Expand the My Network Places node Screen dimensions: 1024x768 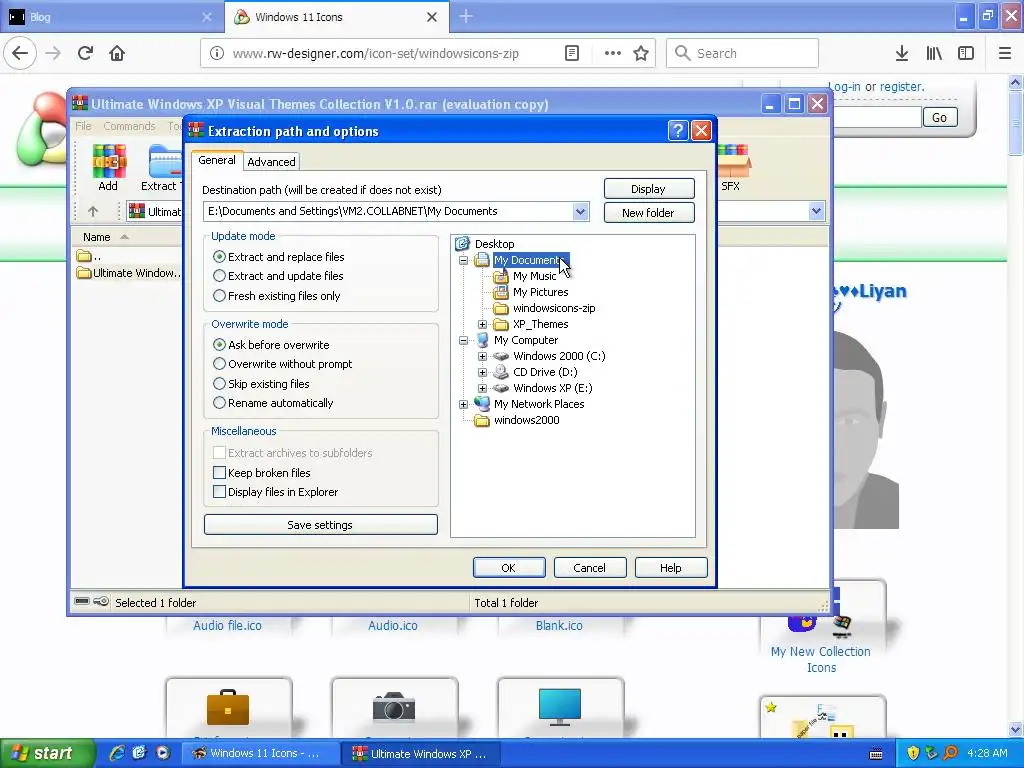point(463,404)
